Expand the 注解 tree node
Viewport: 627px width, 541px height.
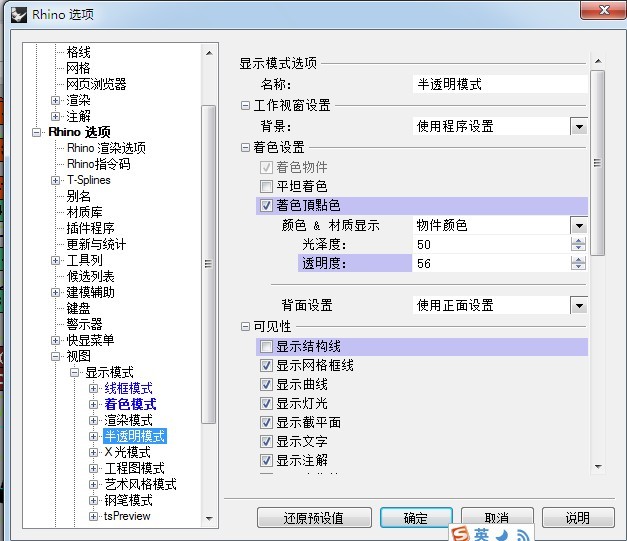point(56,116)
